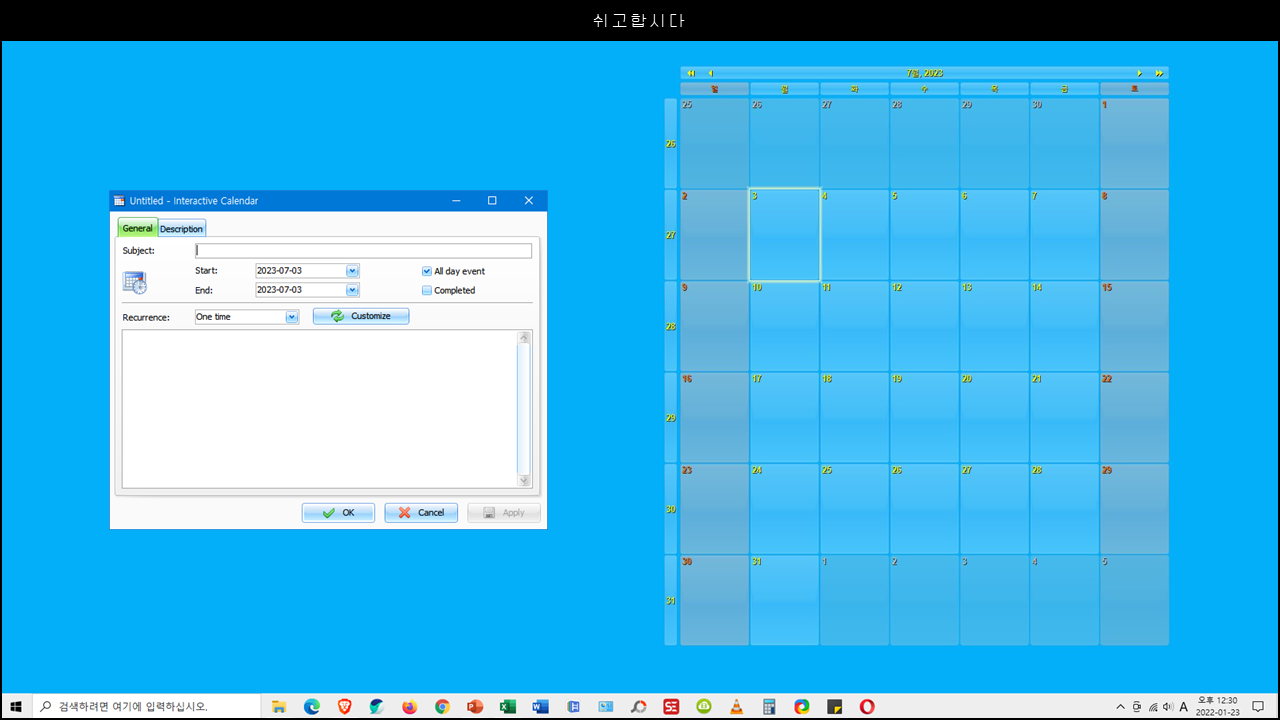1280x720 pixels.
Task: Open VLC media player from taskbar
Action: click(737, 706)
